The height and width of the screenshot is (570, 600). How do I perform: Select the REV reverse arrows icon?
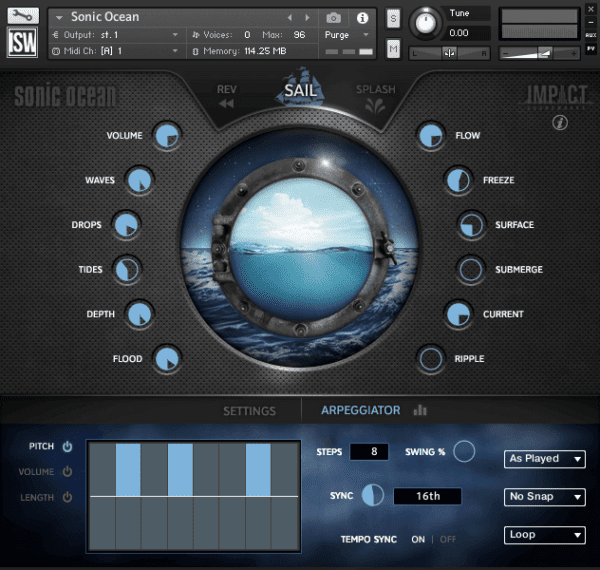(x=227, y=104)
